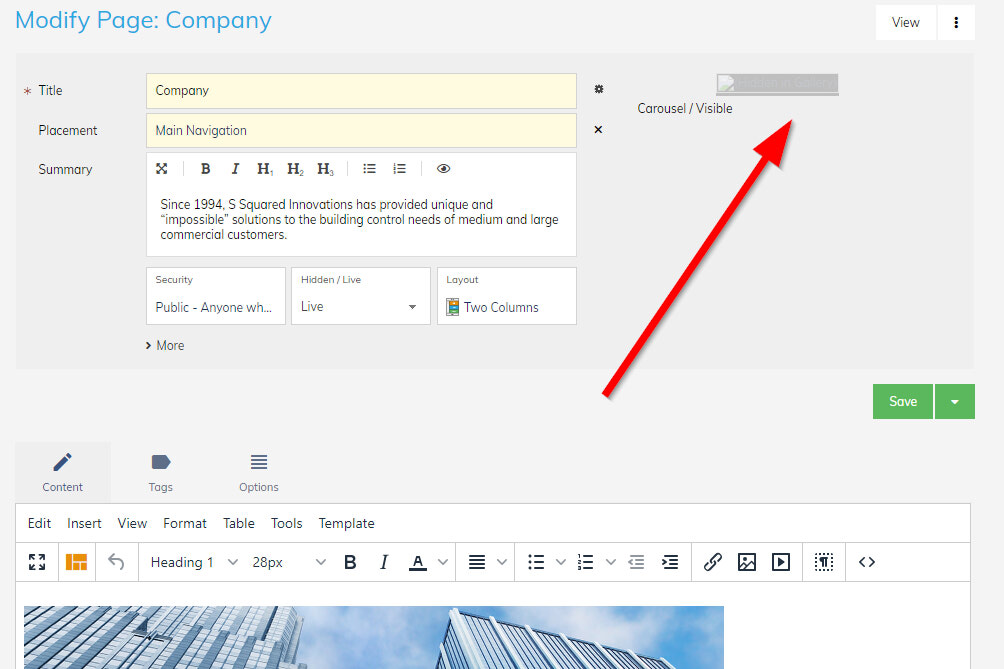Open the Insert menu
1004x669 pixels.
(x=84, y=523)
